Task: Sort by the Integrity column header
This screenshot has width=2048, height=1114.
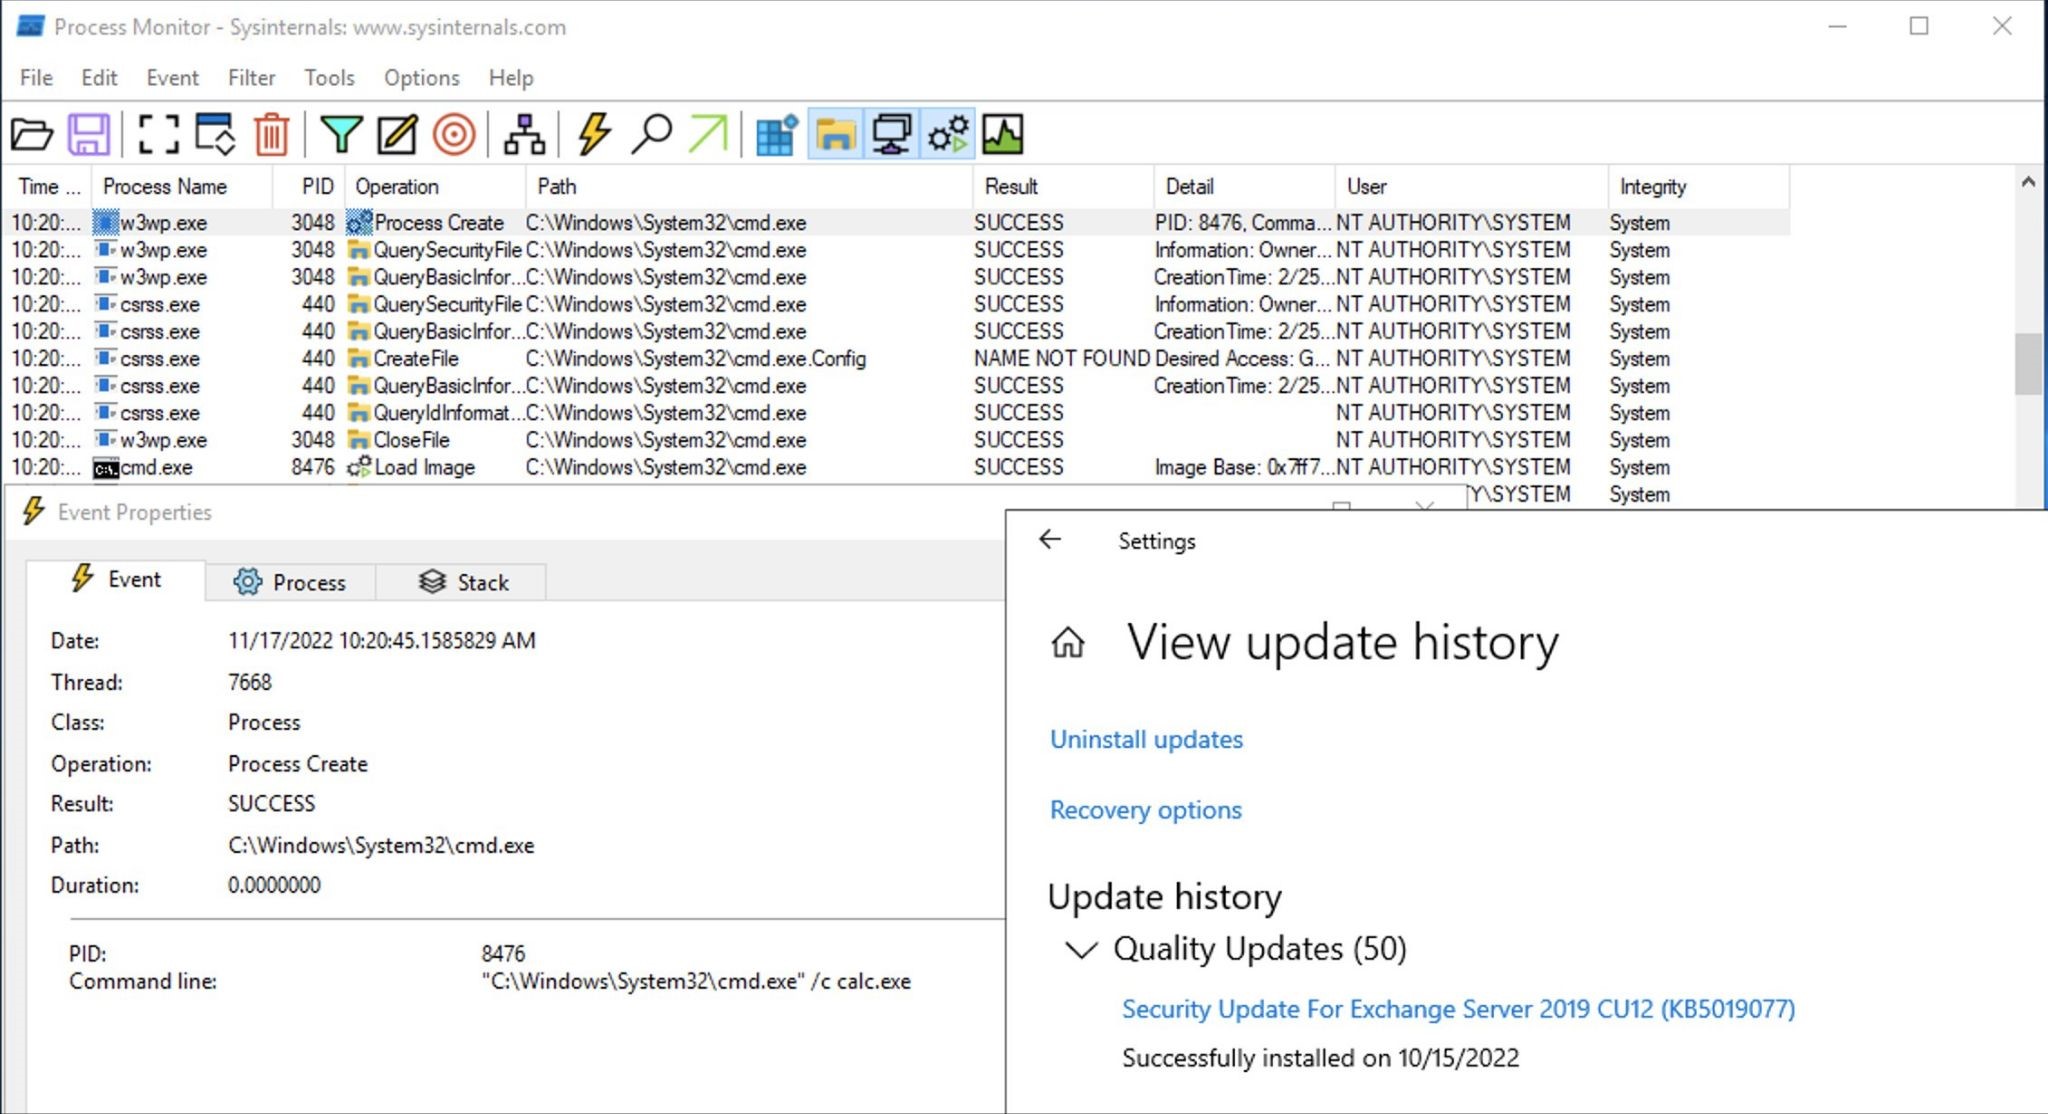Action: click(x=1699, y=187)
